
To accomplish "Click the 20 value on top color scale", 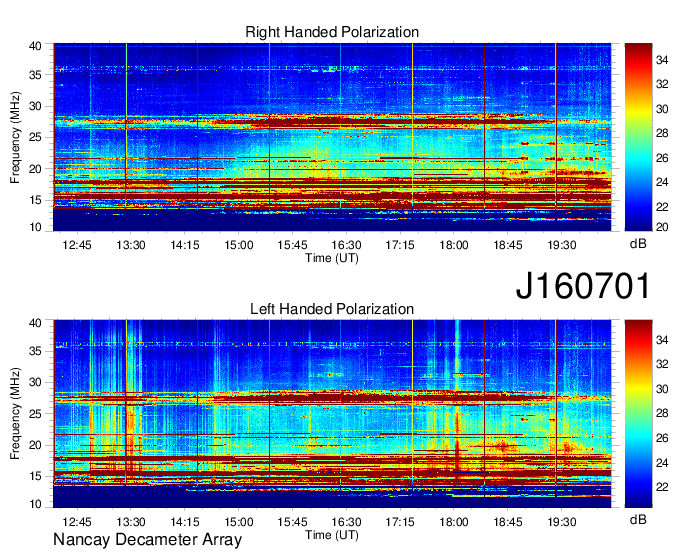I will 662,227.
